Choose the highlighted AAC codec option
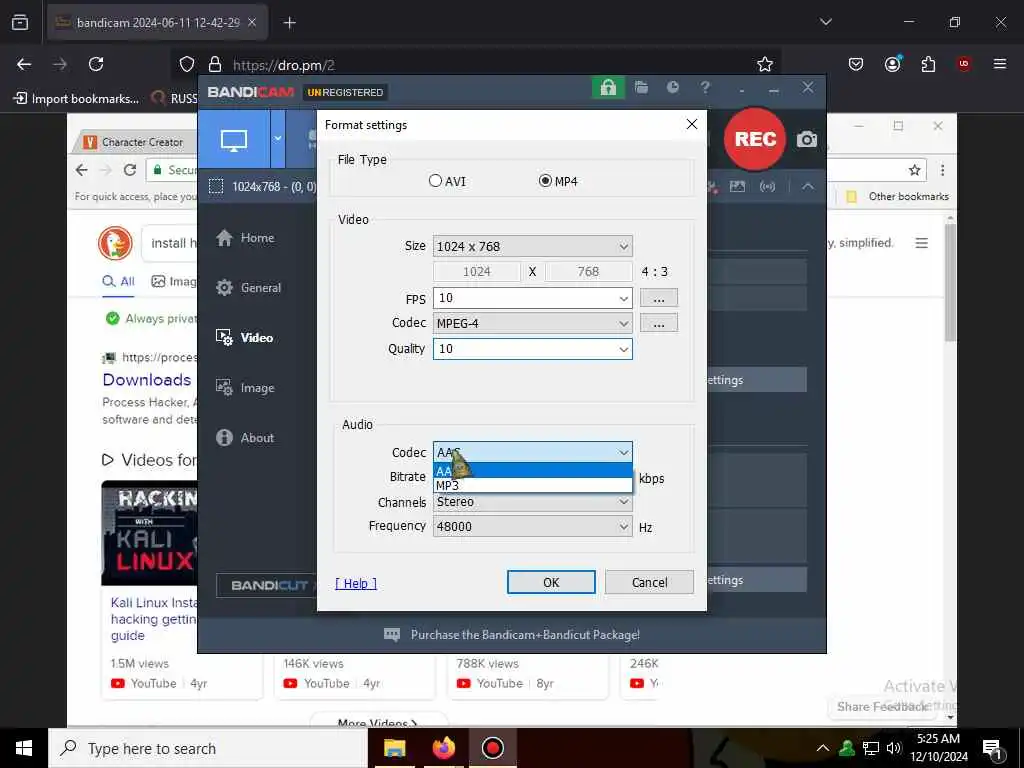The width and height of the screenshot is (1024, 768). tap(532, 471)
